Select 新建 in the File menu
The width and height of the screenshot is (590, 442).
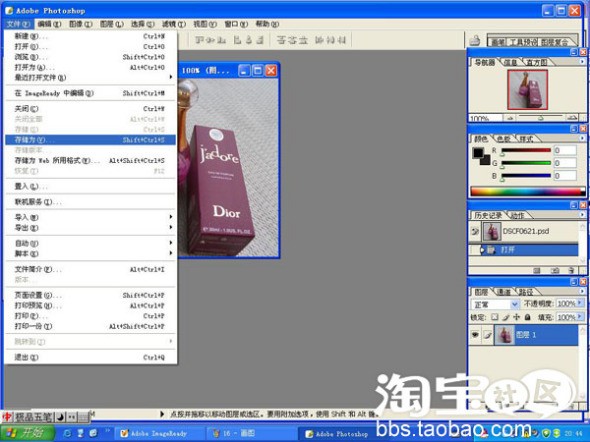tap(90, 36)
